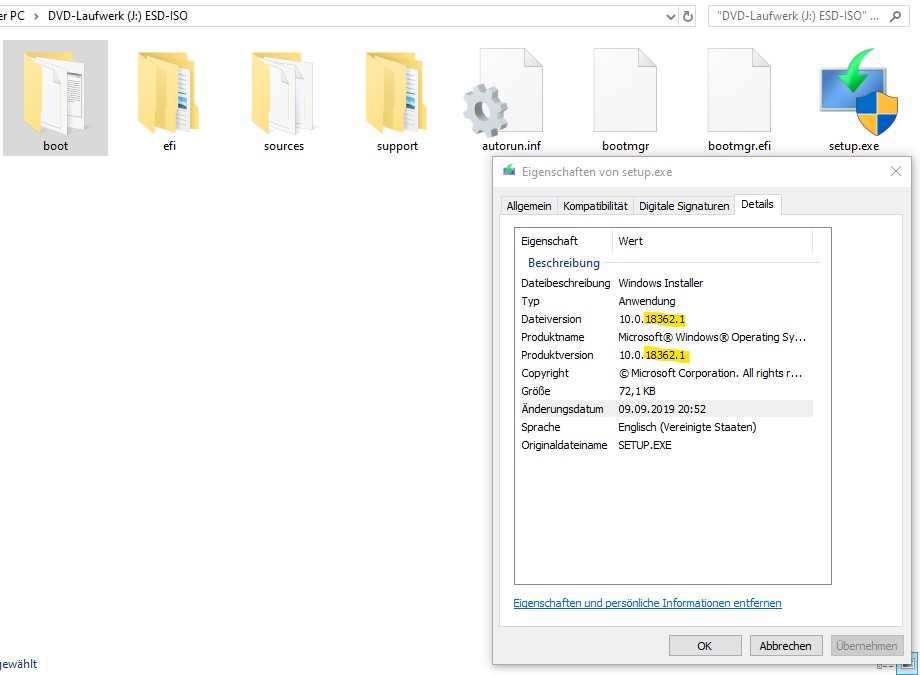The width and height of the screenshot is (920, 675).
Task: Switch to the Kompatibilität tab
Action: click(595, 206)
